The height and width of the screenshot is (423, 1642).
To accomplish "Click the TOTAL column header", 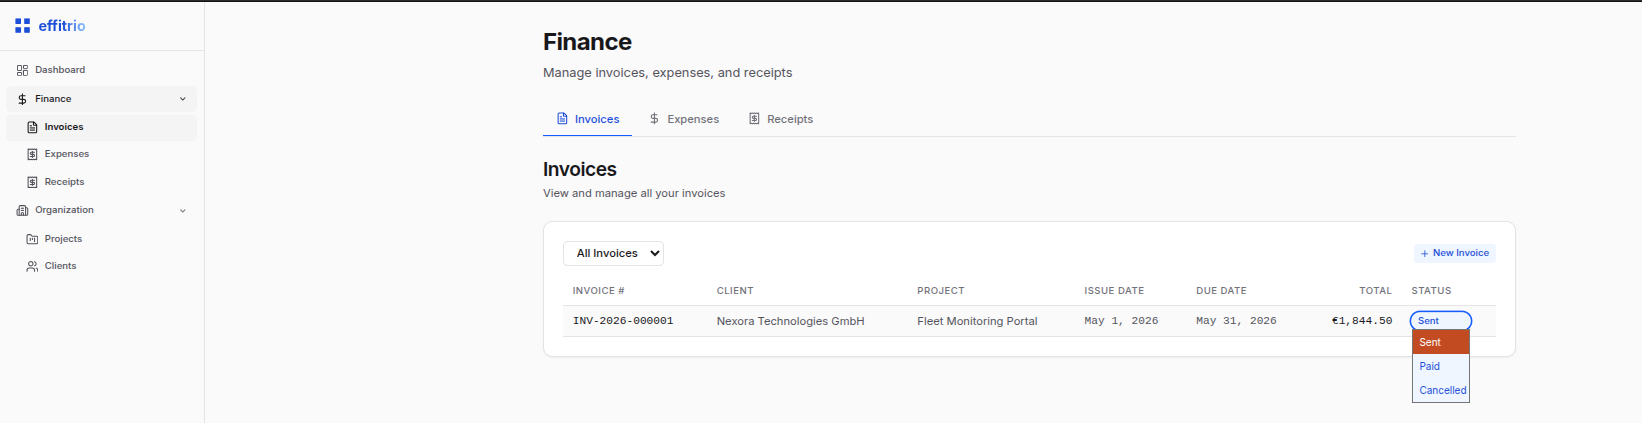I will tap(1375, 291).
